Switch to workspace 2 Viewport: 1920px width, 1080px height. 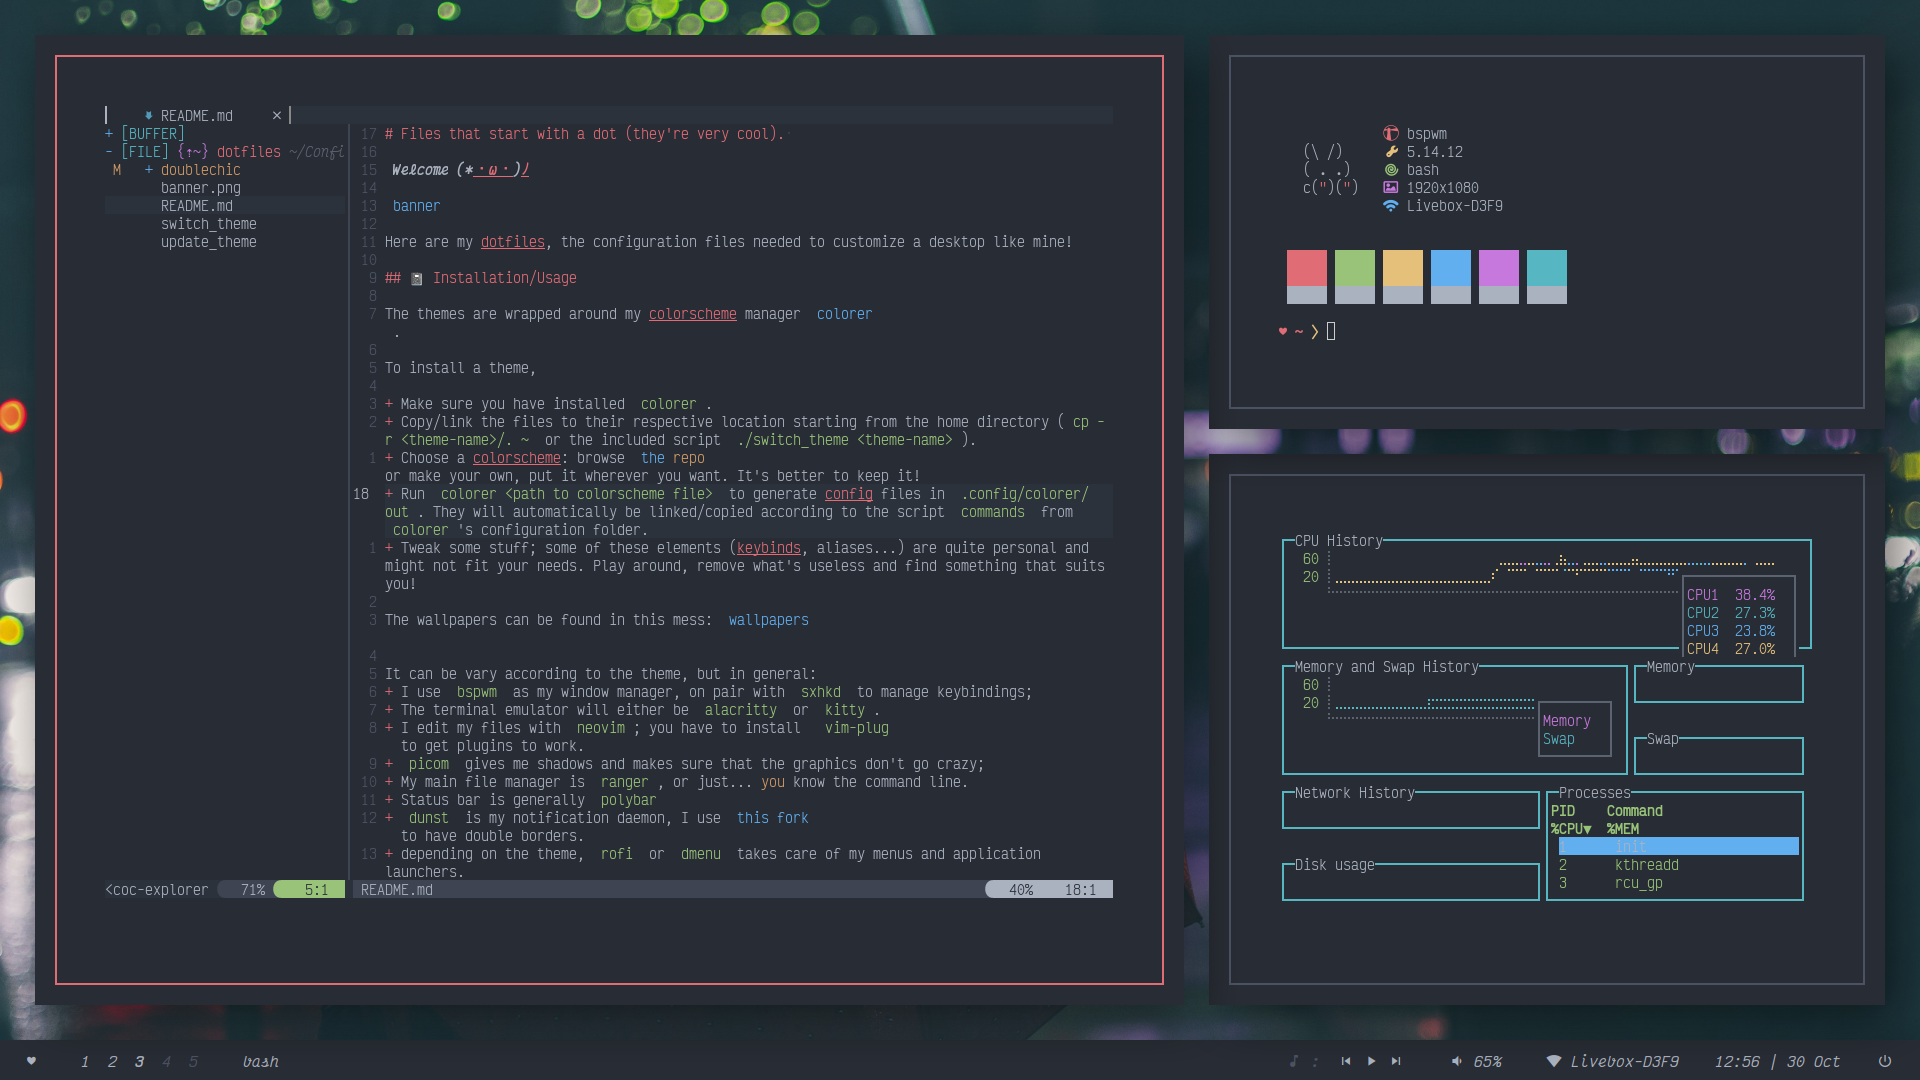[x=112, y=1062]
